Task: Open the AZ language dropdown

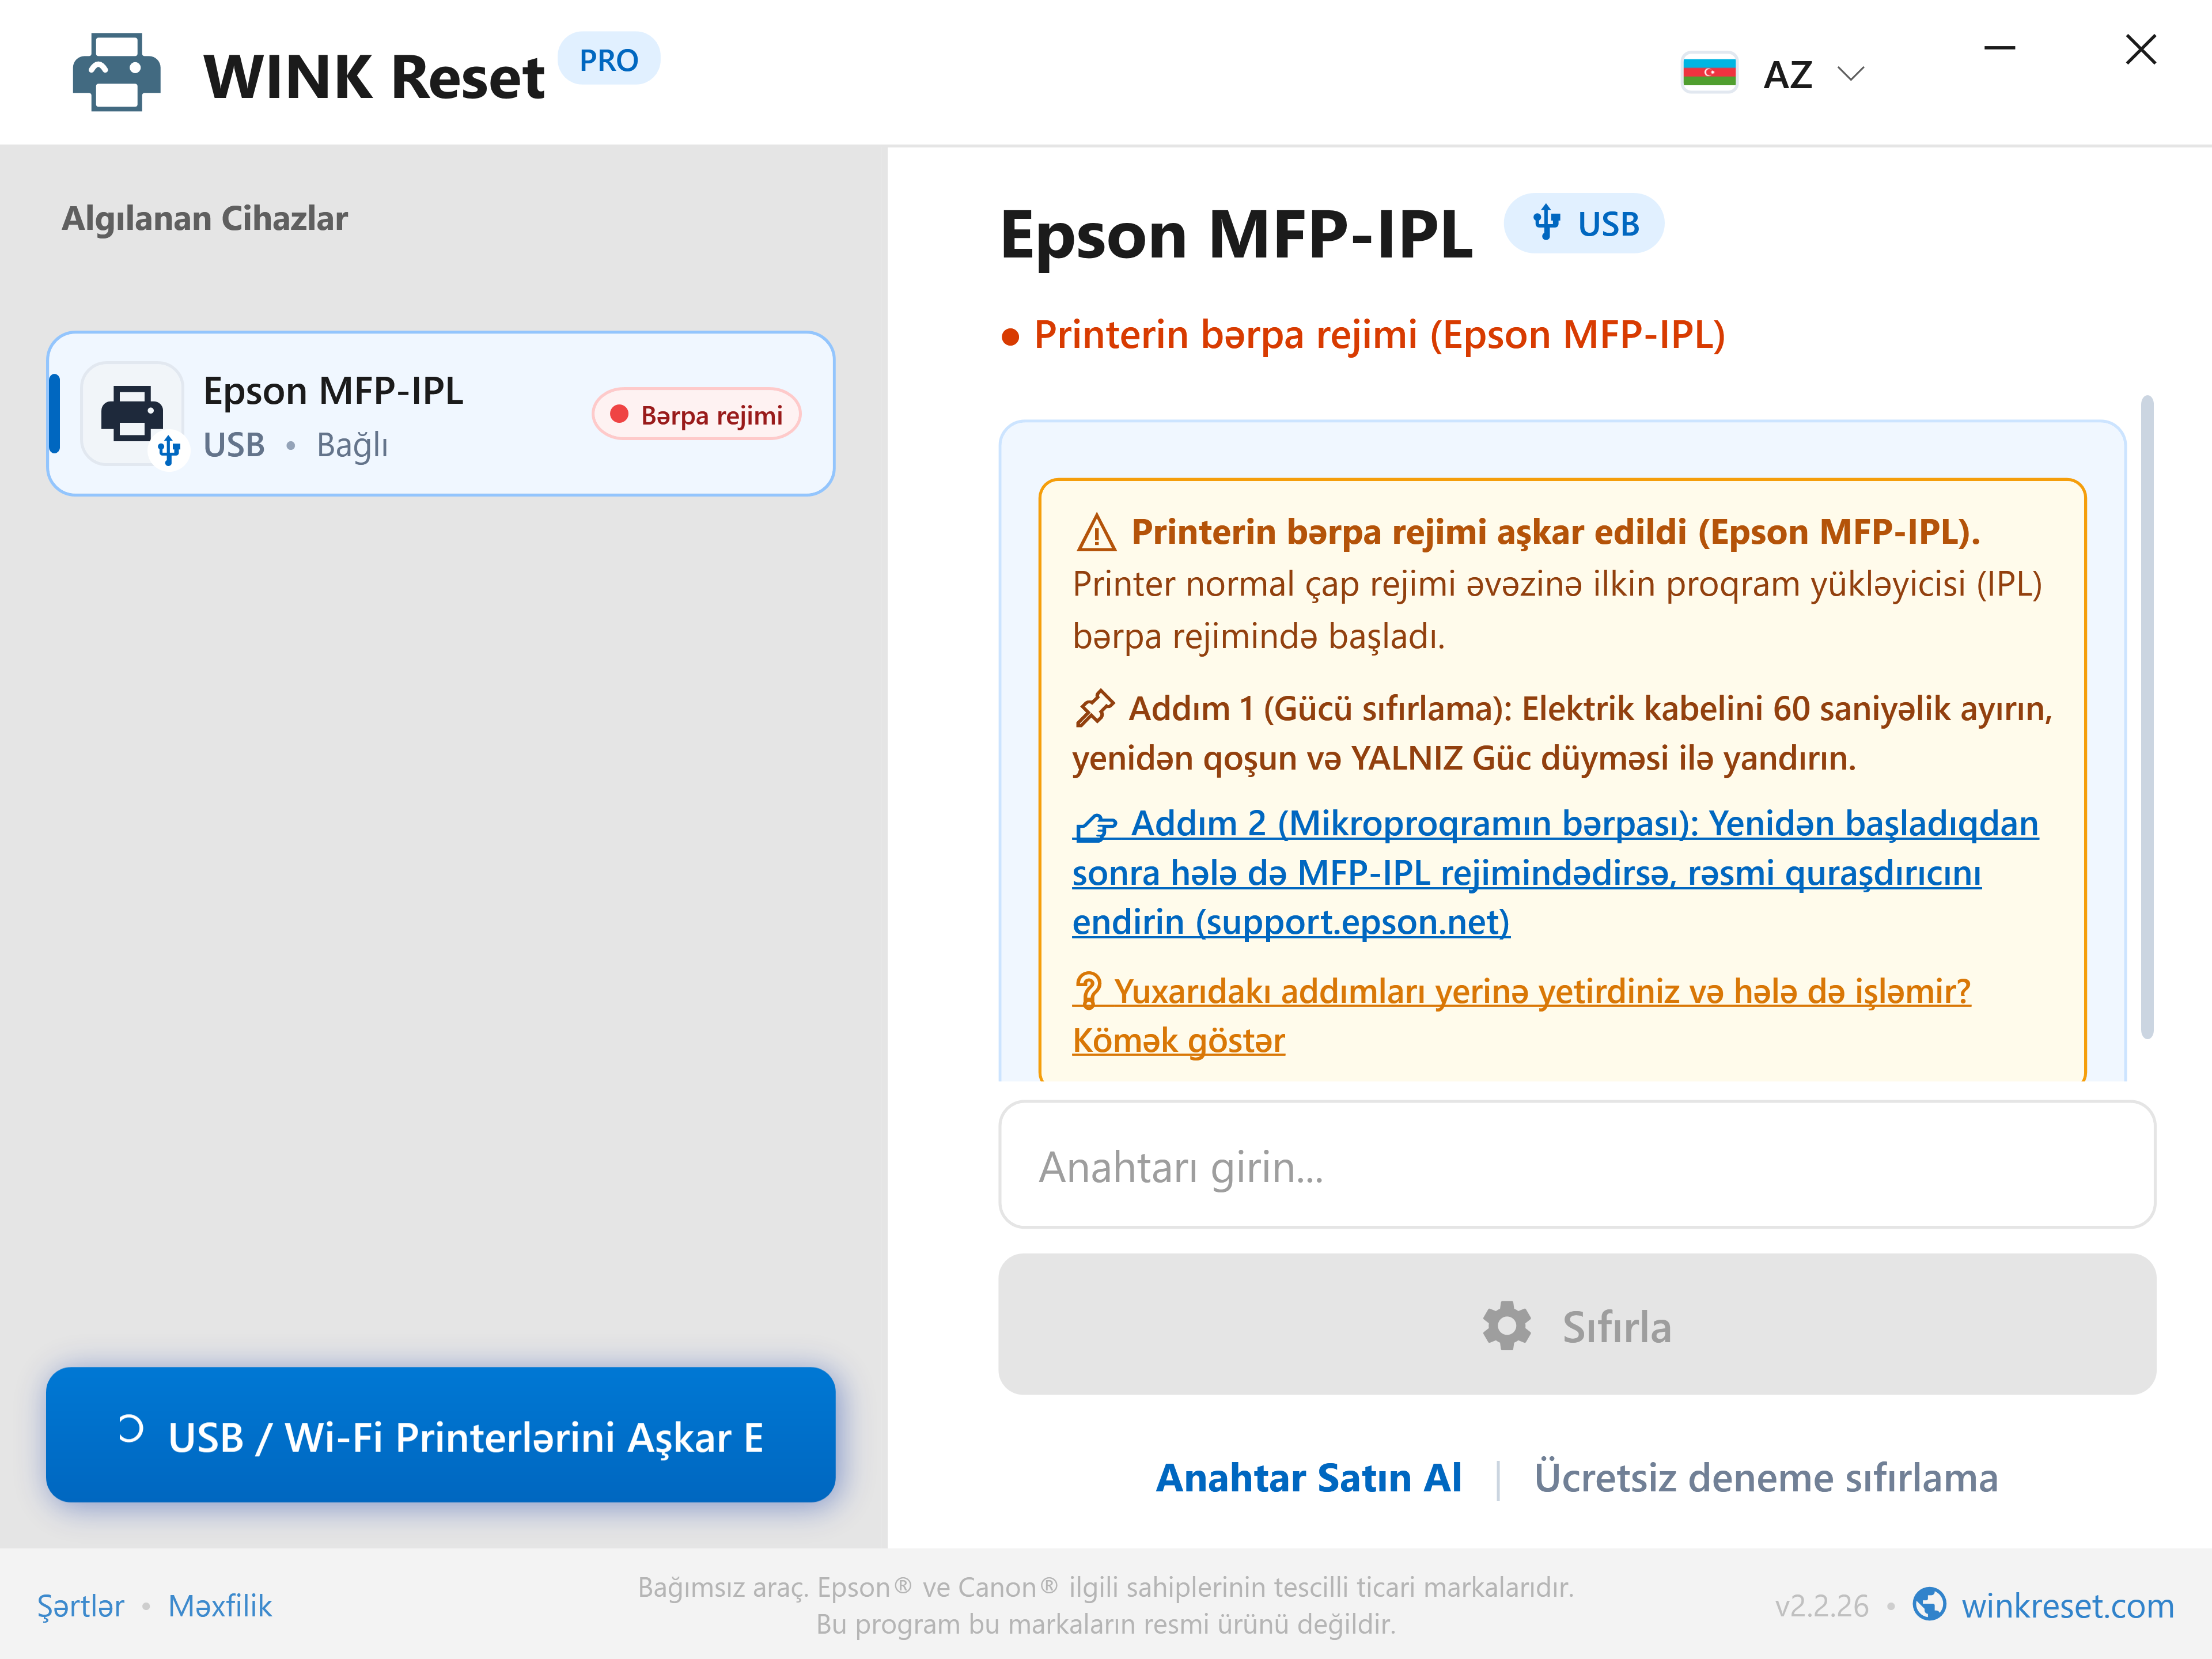Action: (1775, 74)
